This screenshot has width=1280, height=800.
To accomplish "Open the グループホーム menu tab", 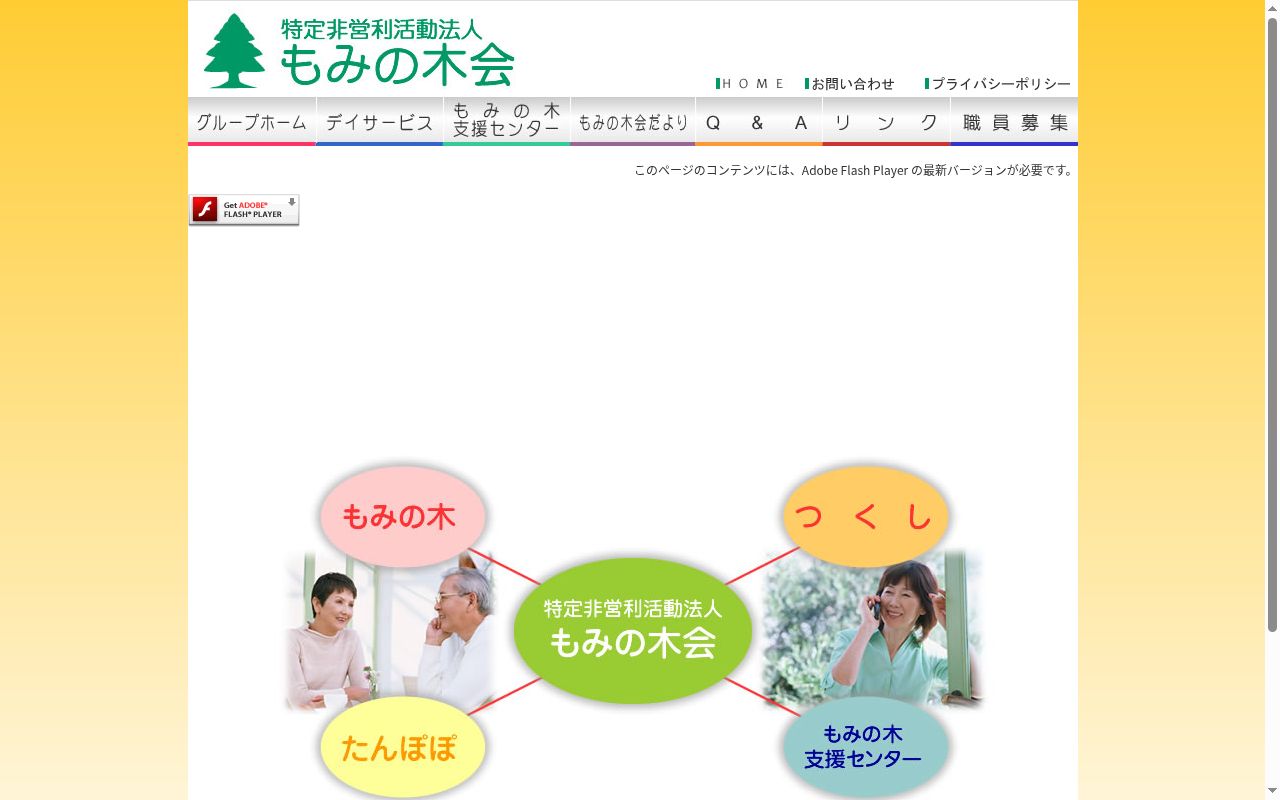I will pyautogui.click(x=252, y=122).
